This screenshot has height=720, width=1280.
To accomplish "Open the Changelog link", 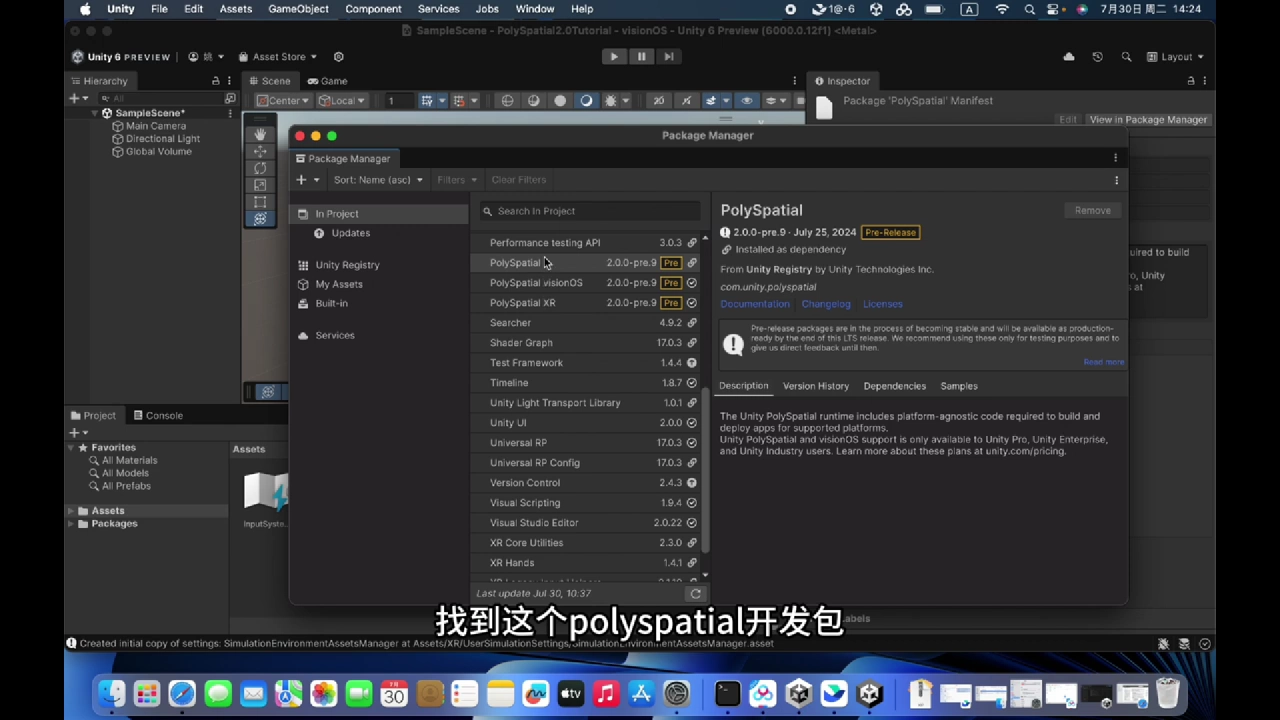I will (x=826, y=304).
